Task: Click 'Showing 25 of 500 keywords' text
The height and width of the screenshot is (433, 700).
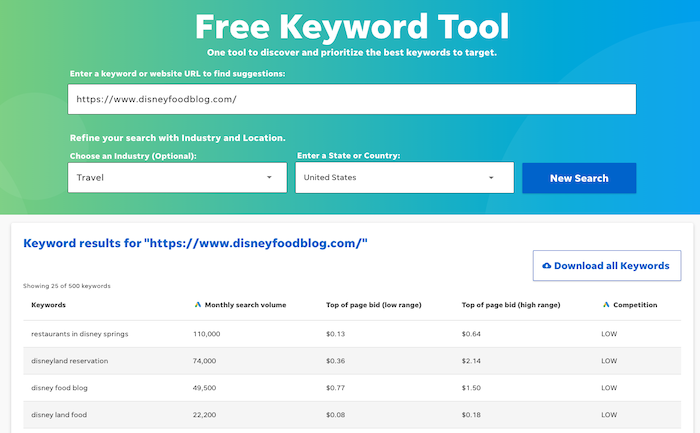Action: coord(67,286)
